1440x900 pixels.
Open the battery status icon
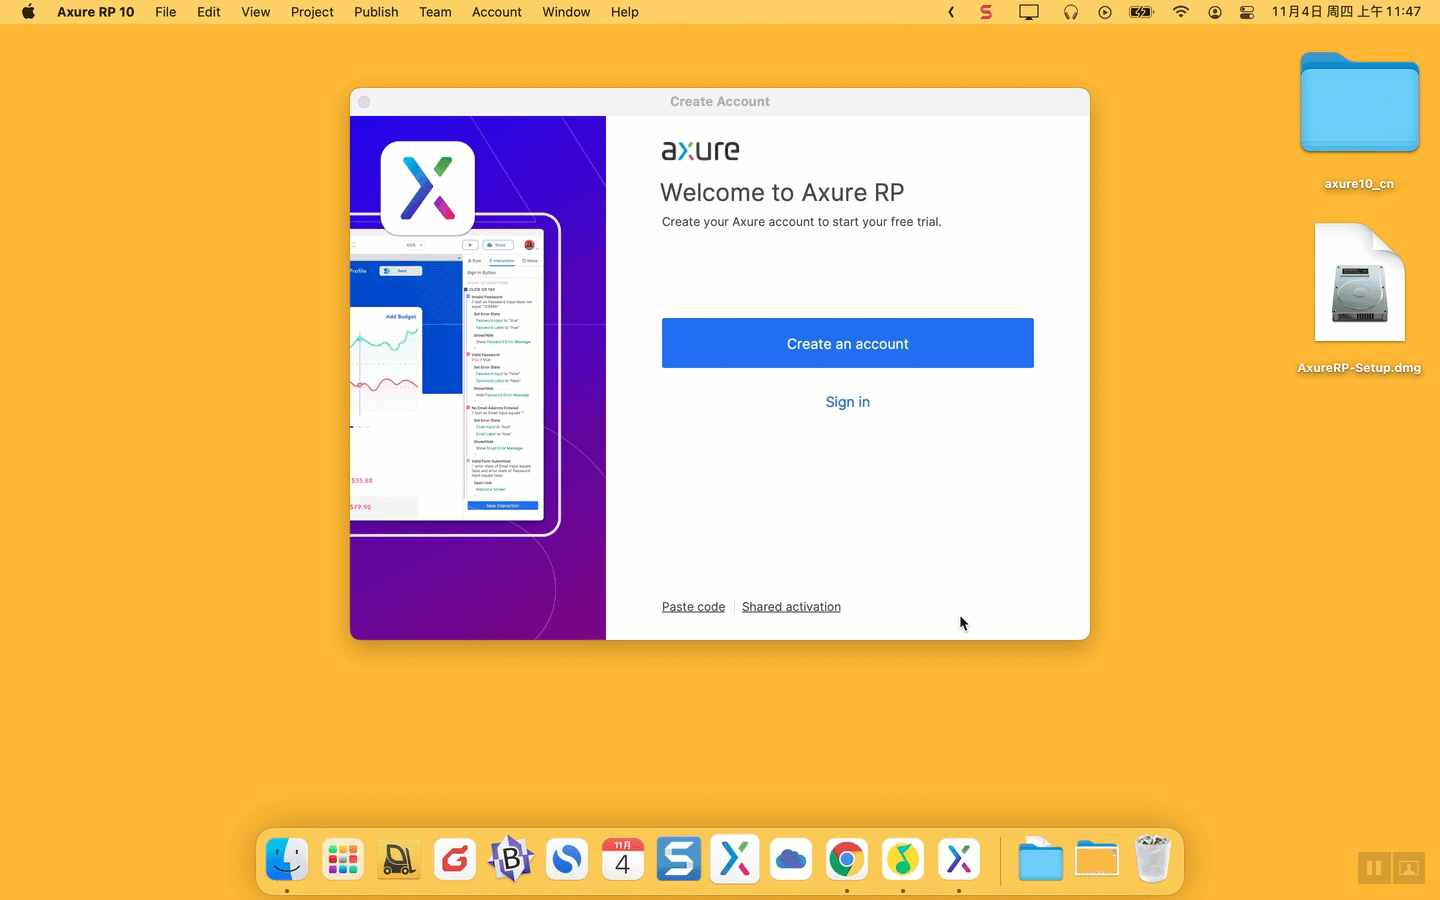tap(1141, 12)
